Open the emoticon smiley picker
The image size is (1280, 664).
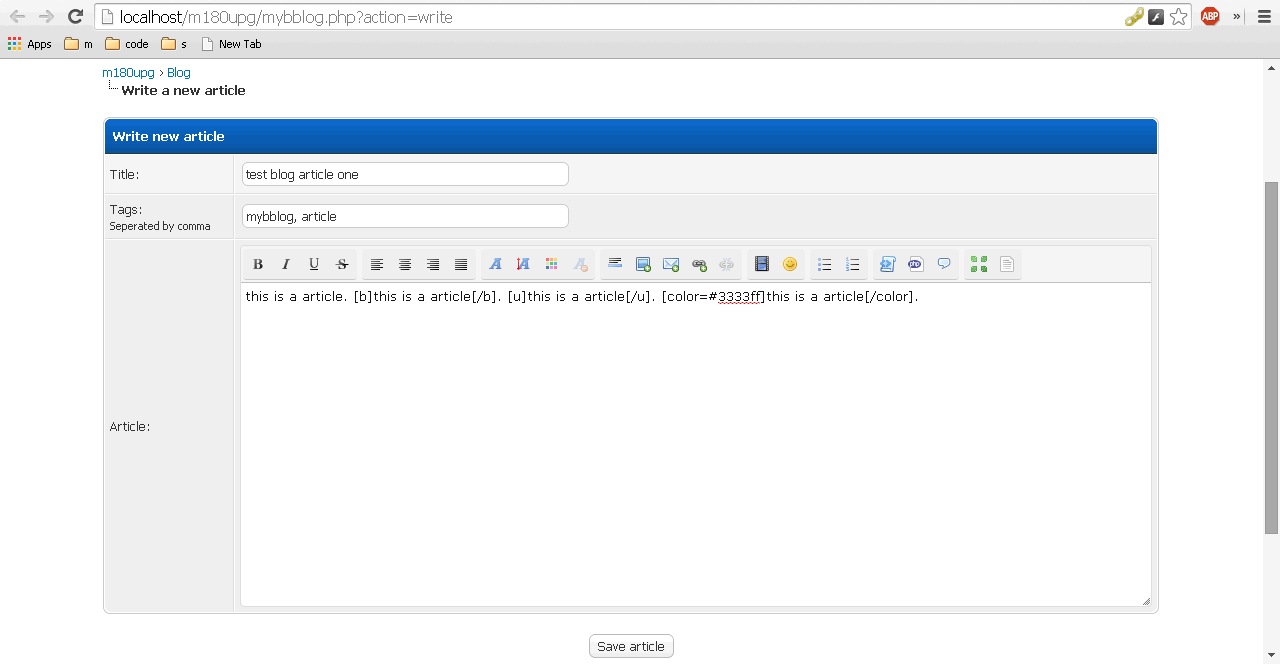coord(790,264)
